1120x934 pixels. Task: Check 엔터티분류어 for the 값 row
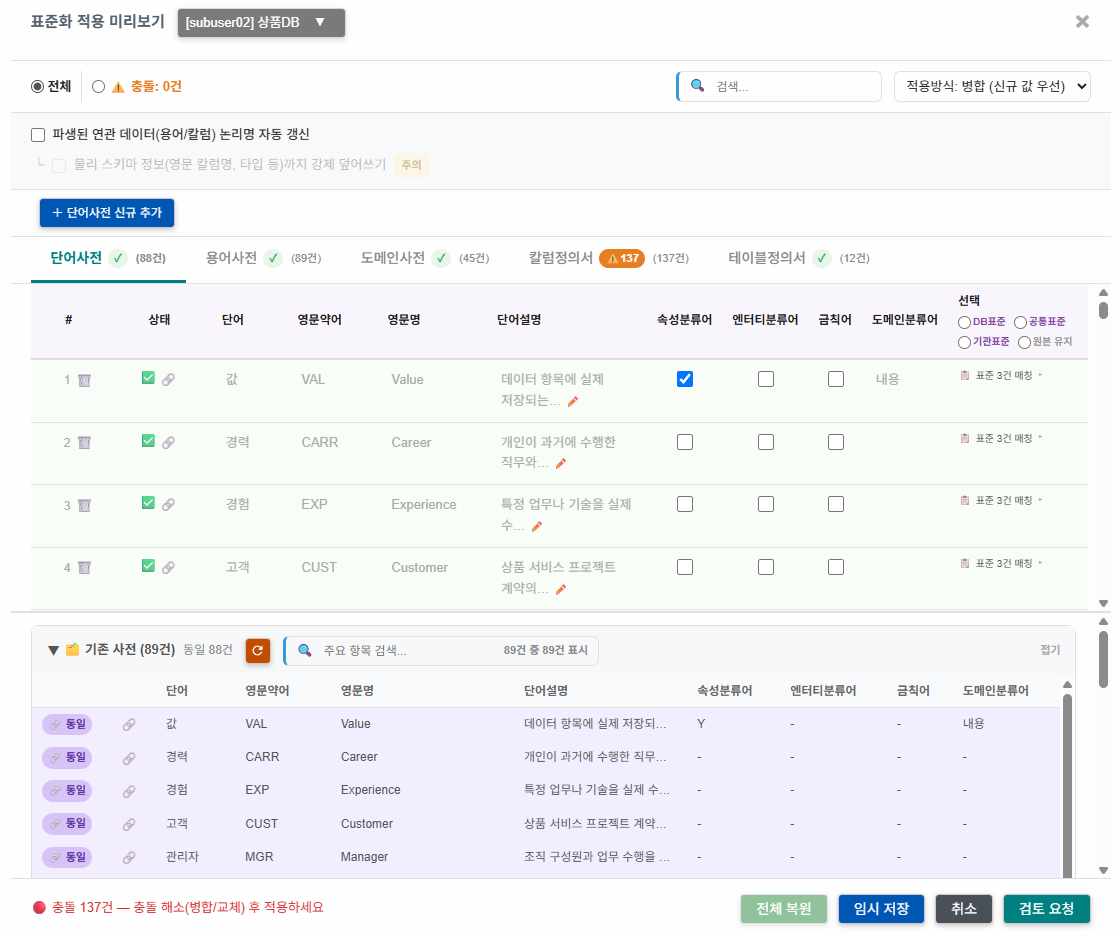point(766,379)
